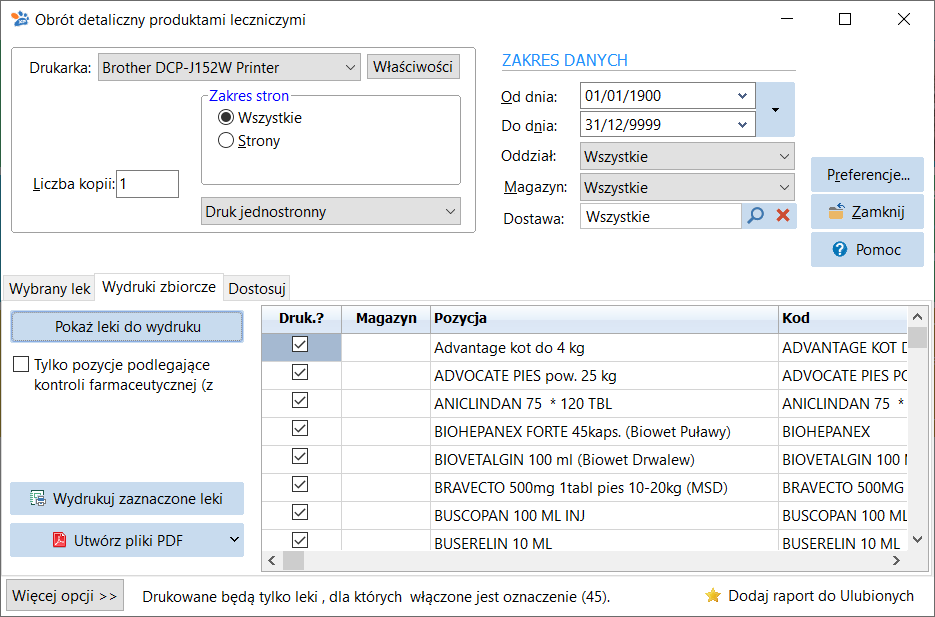Open Pomoc help button
This screenshot has height=617, width=935.
point(868,249)
